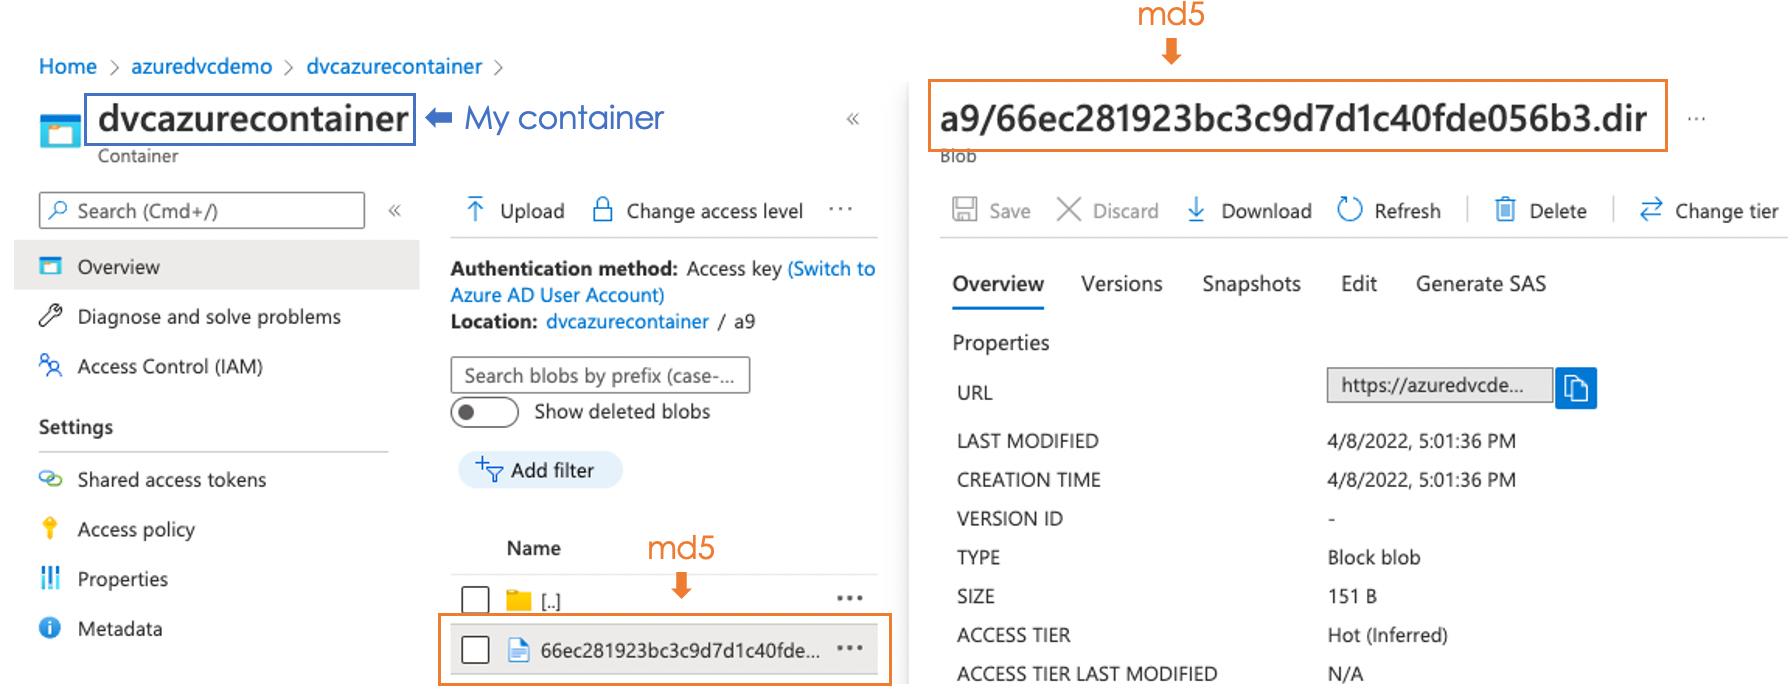Open more options ellipsis for the 66ec blob row

[850, 648]
